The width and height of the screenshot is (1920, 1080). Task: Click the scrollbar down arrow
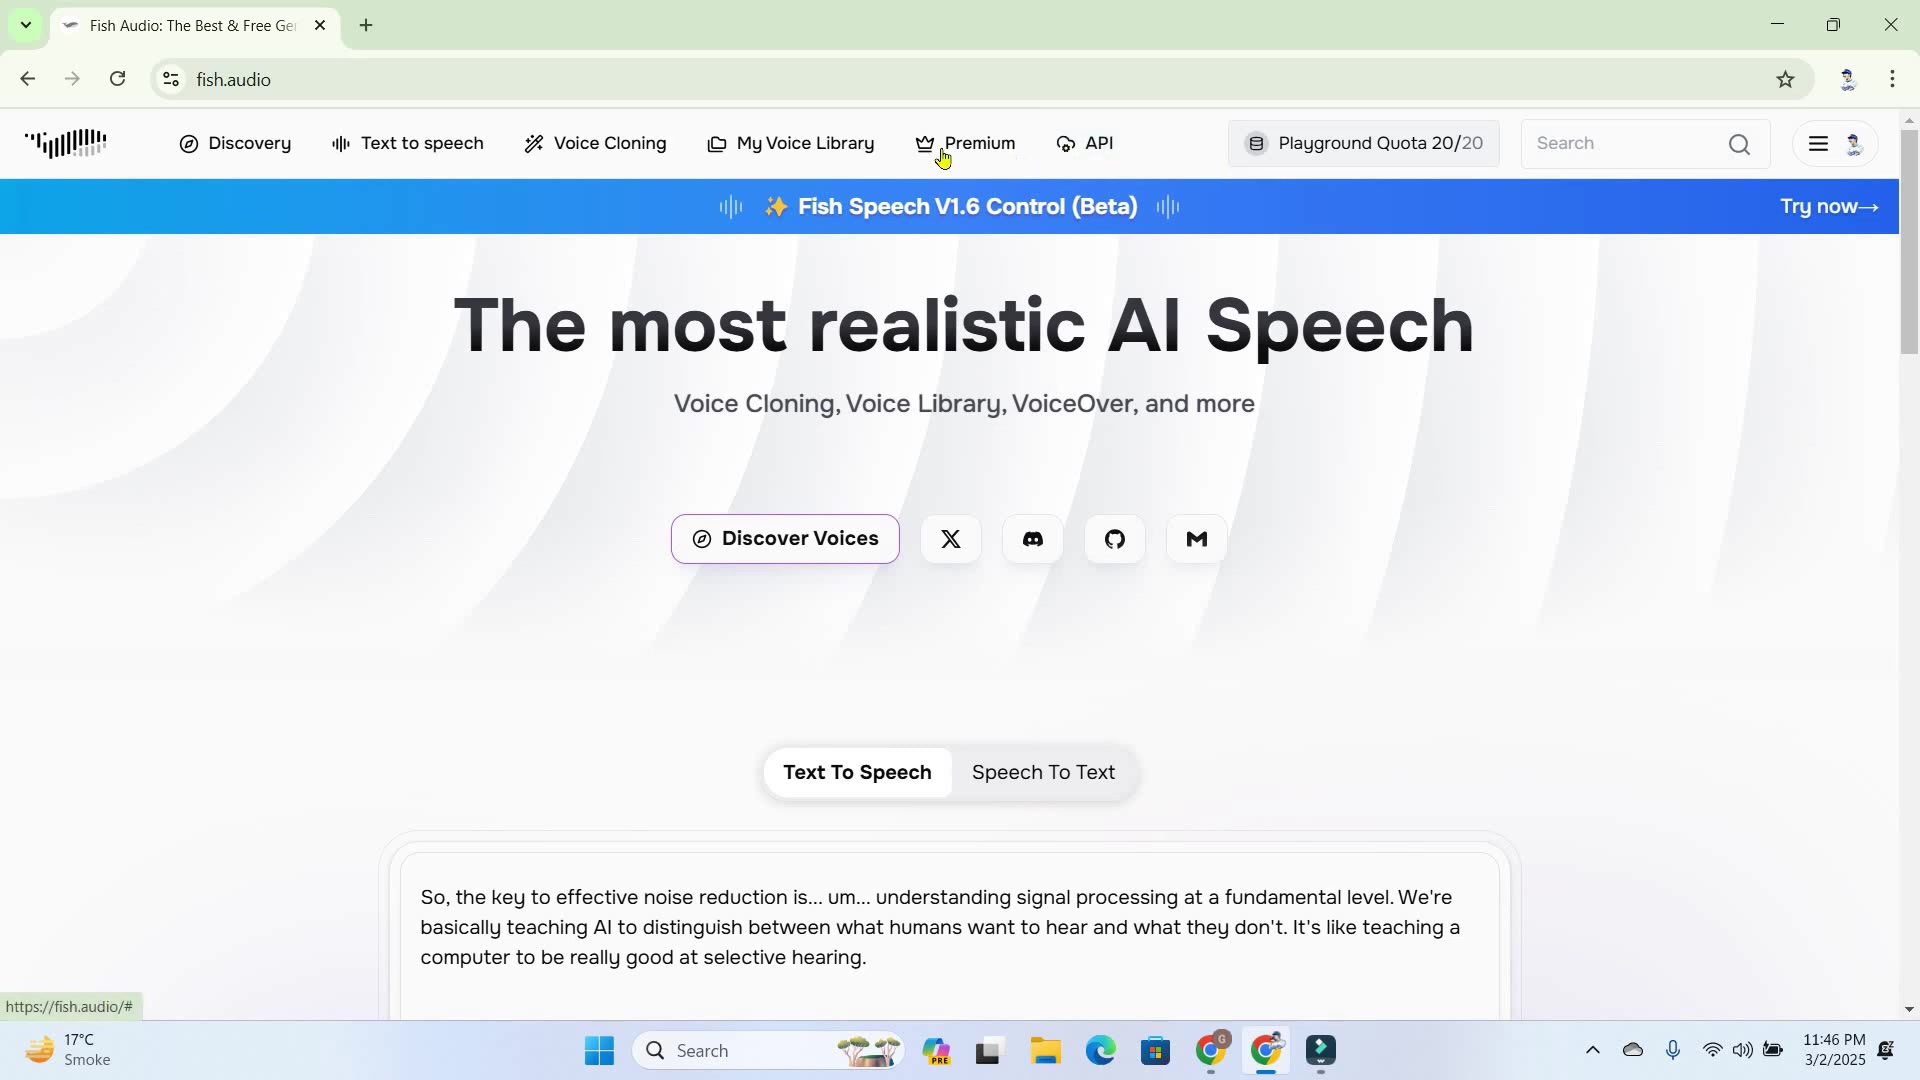point(1909,1009)
